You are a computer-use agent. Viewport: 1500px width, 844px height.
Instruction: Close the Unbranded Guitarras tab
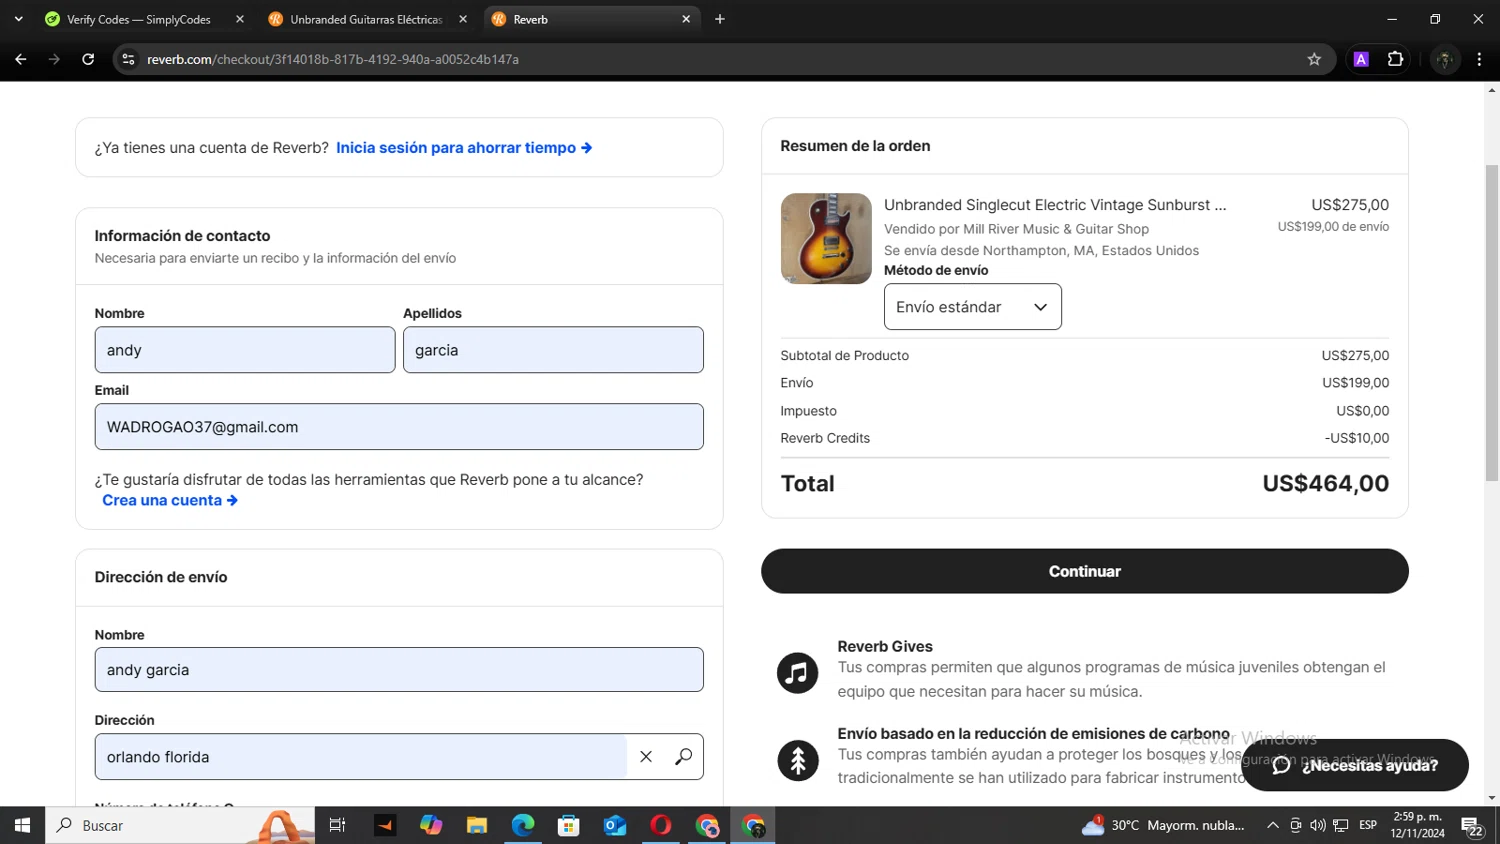(463, 19)
